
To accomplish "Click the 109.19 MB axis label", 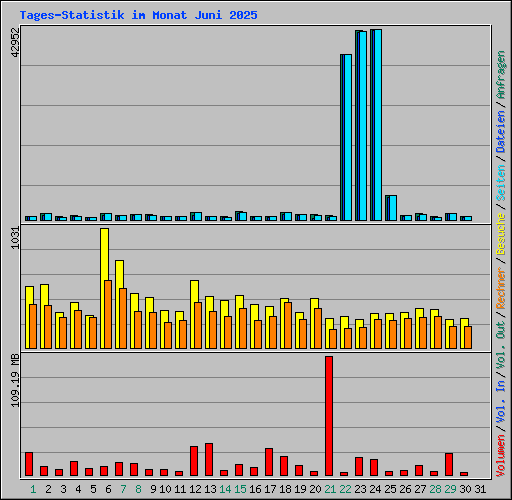I will (15, 381).
